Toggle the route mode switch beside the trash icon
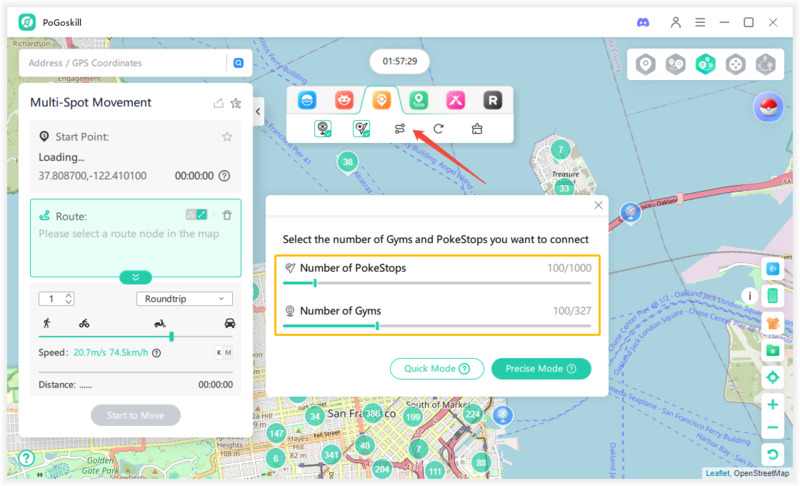This screenshot has width=800, height=486. pyautogui.click(x=197, y=215)
